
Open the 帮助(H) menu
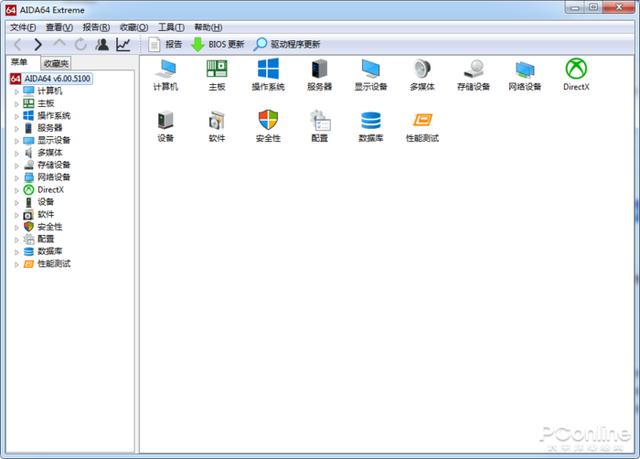point(208,27)
